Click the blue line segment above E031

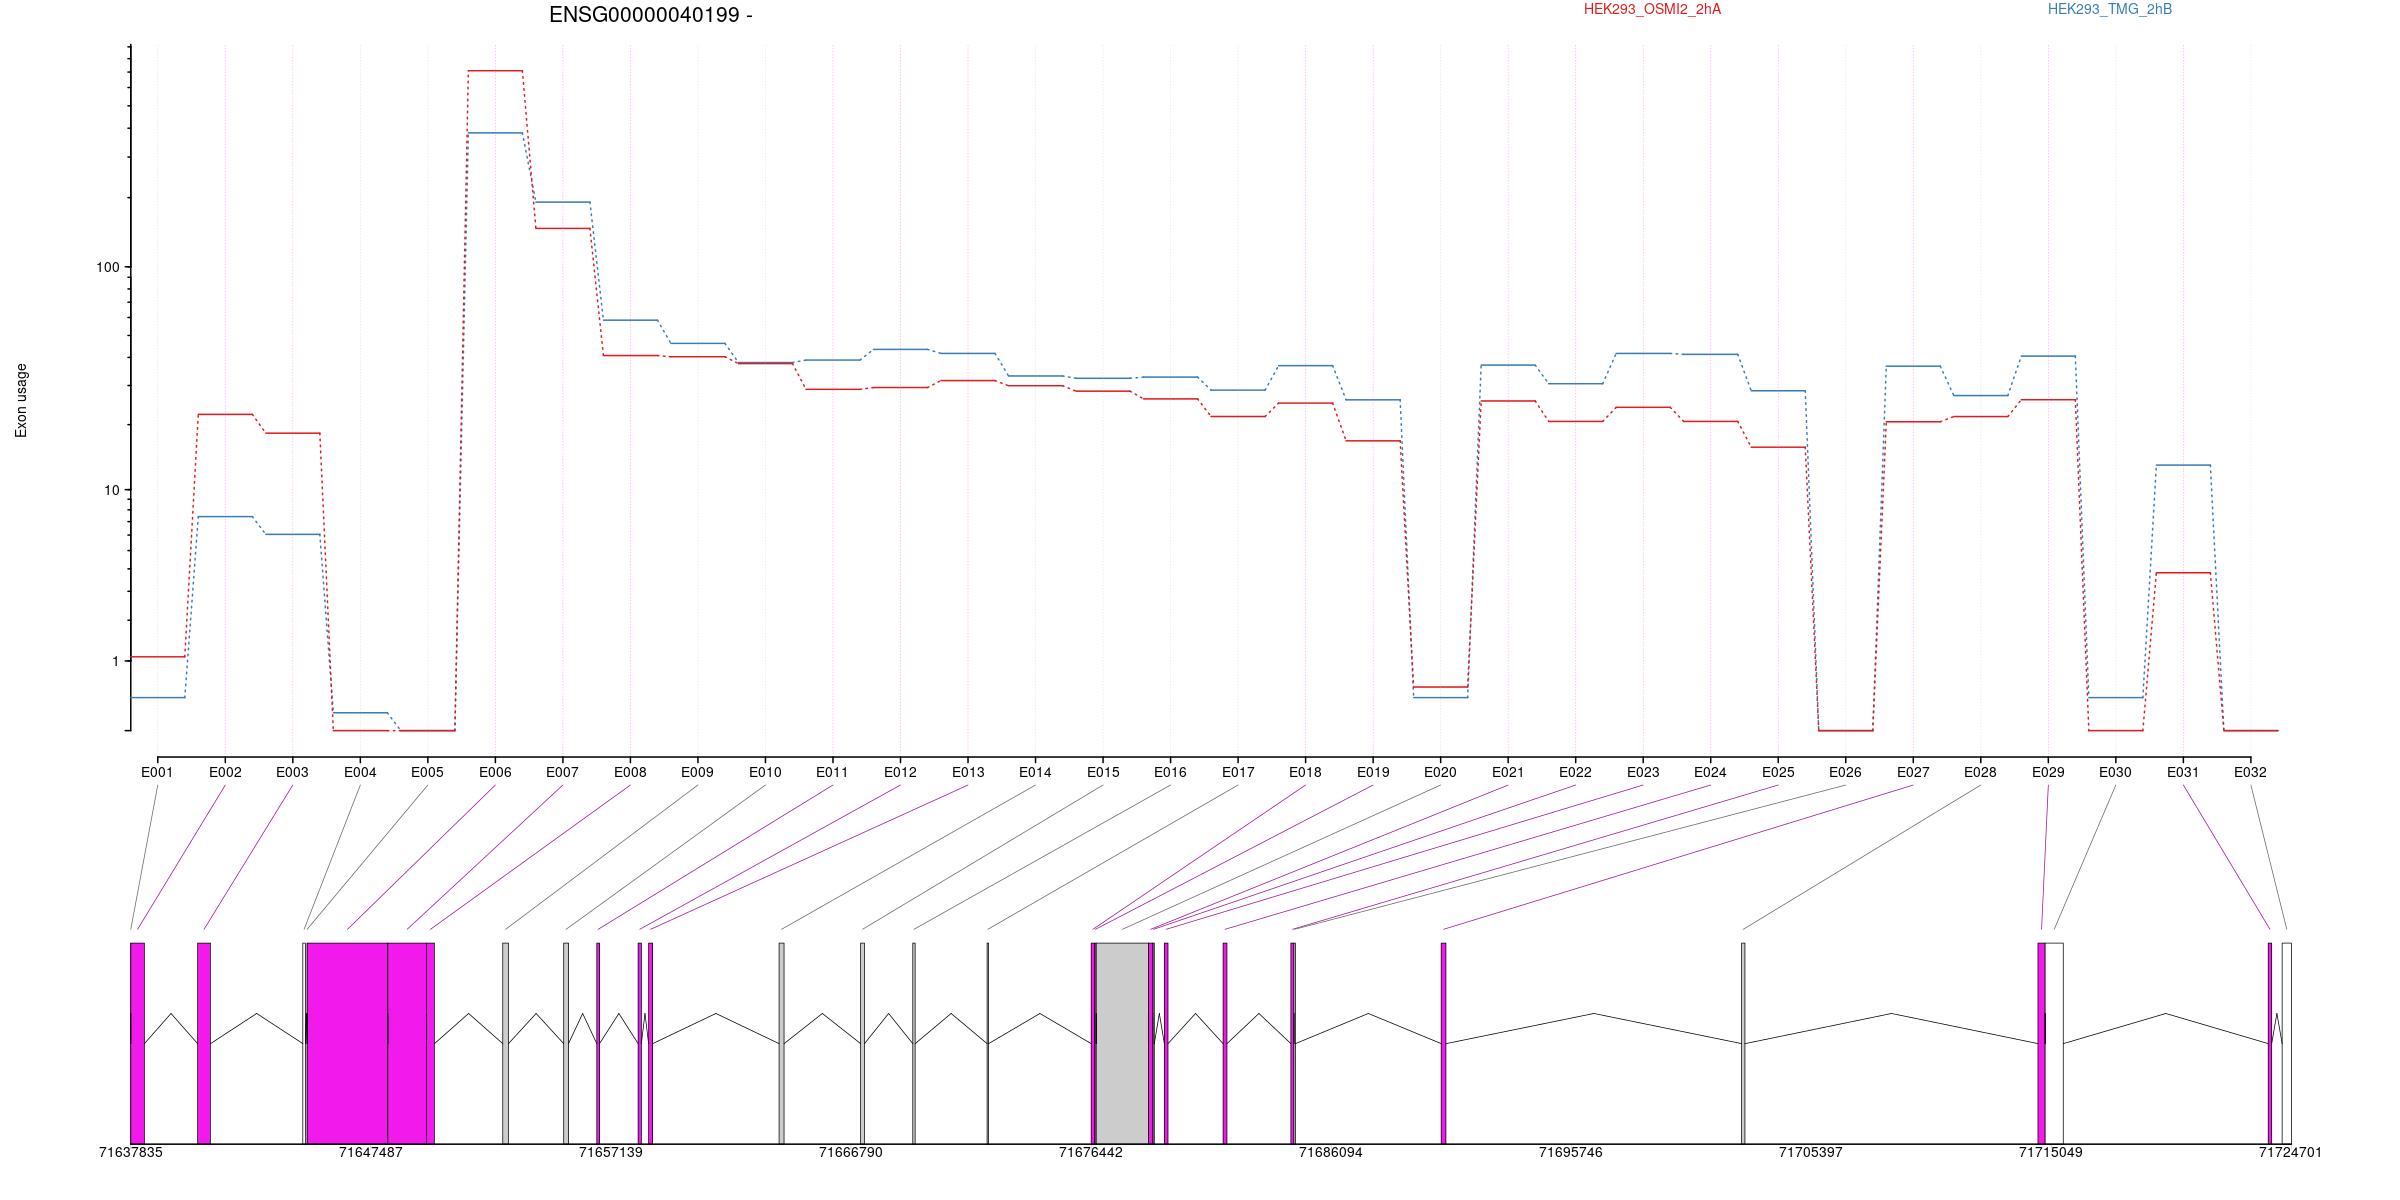point(2183,465)
